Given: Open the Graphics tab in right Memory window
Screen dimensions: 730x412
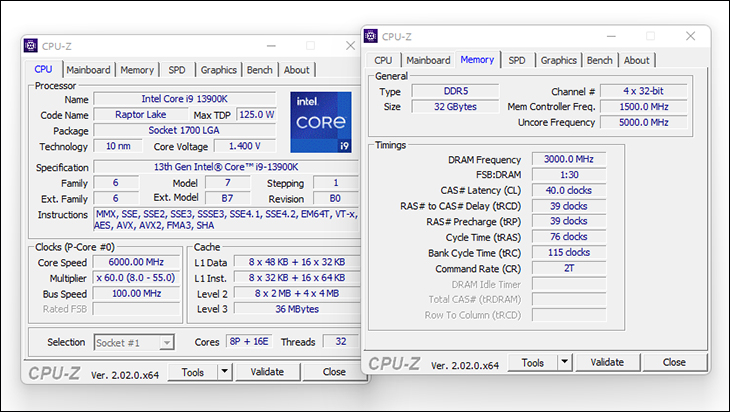Looking at the screenshot, I should 559,60.
